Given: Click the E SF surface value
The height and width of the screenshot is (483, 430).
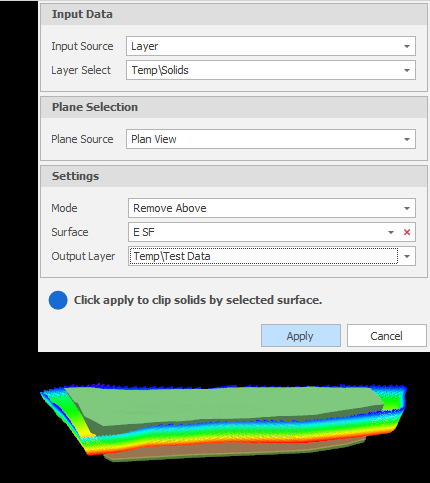Looking at the screenshot, I should coord(144,232).
